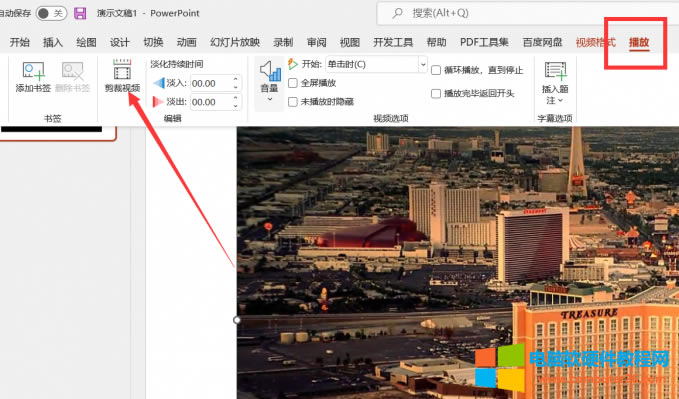This screenshot has height=399, width=679.
Task: Click the search magnifier icon
Action: (397, 13)
